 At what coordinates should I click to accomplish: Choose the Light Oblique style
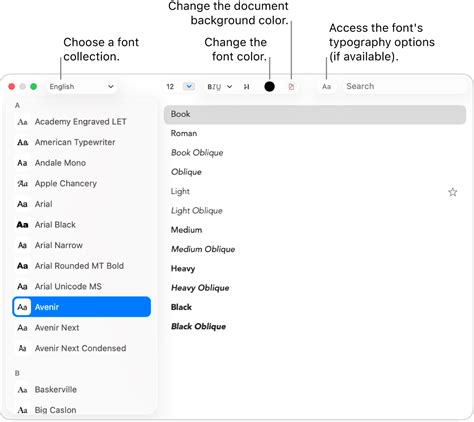(315, 211)
